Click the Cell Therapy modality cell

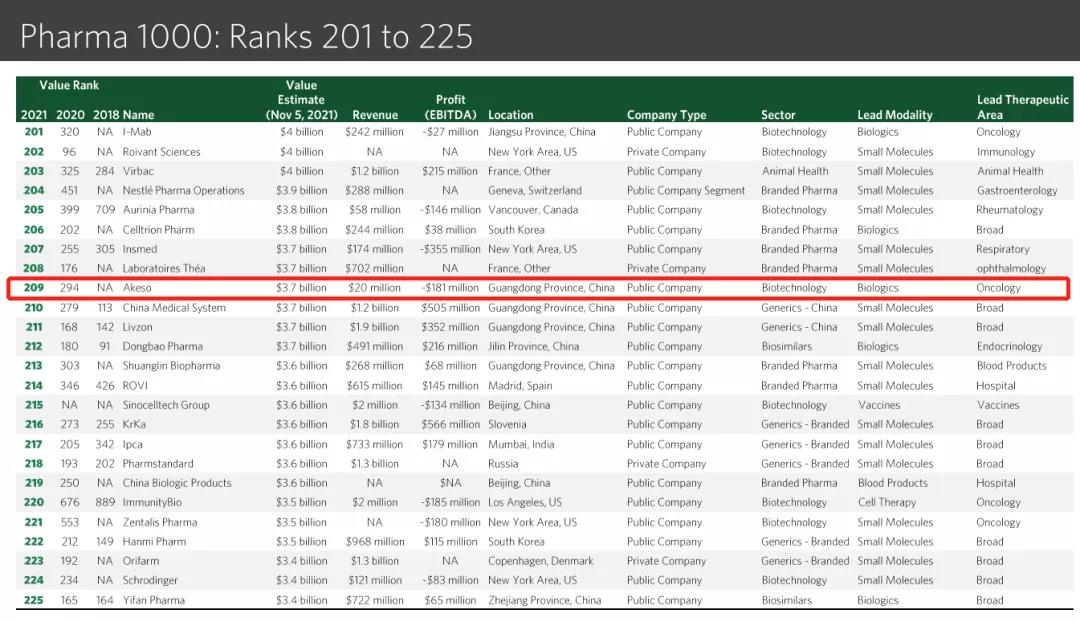click(886, 503)
